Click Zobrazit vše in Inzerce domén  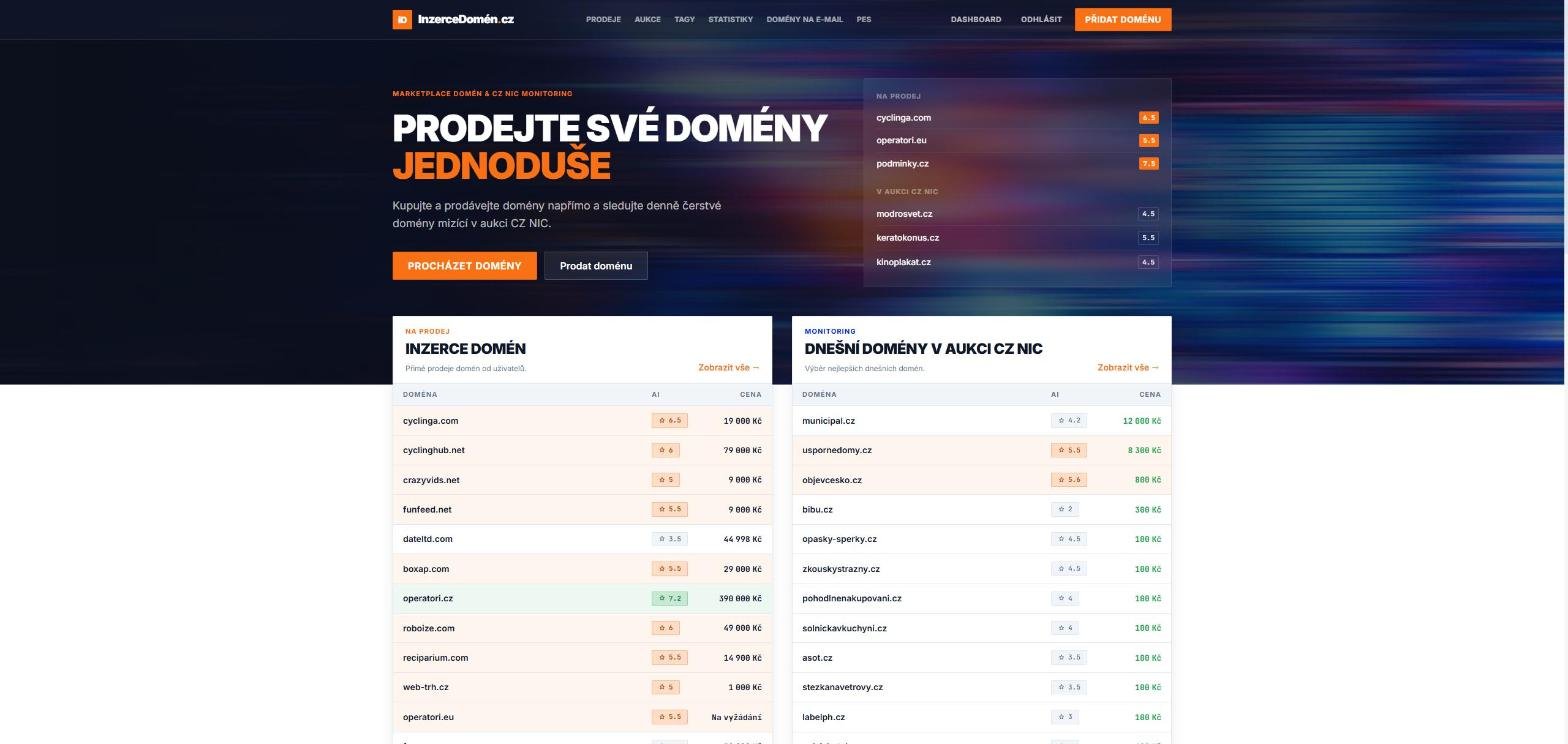[x=729, y=368]
